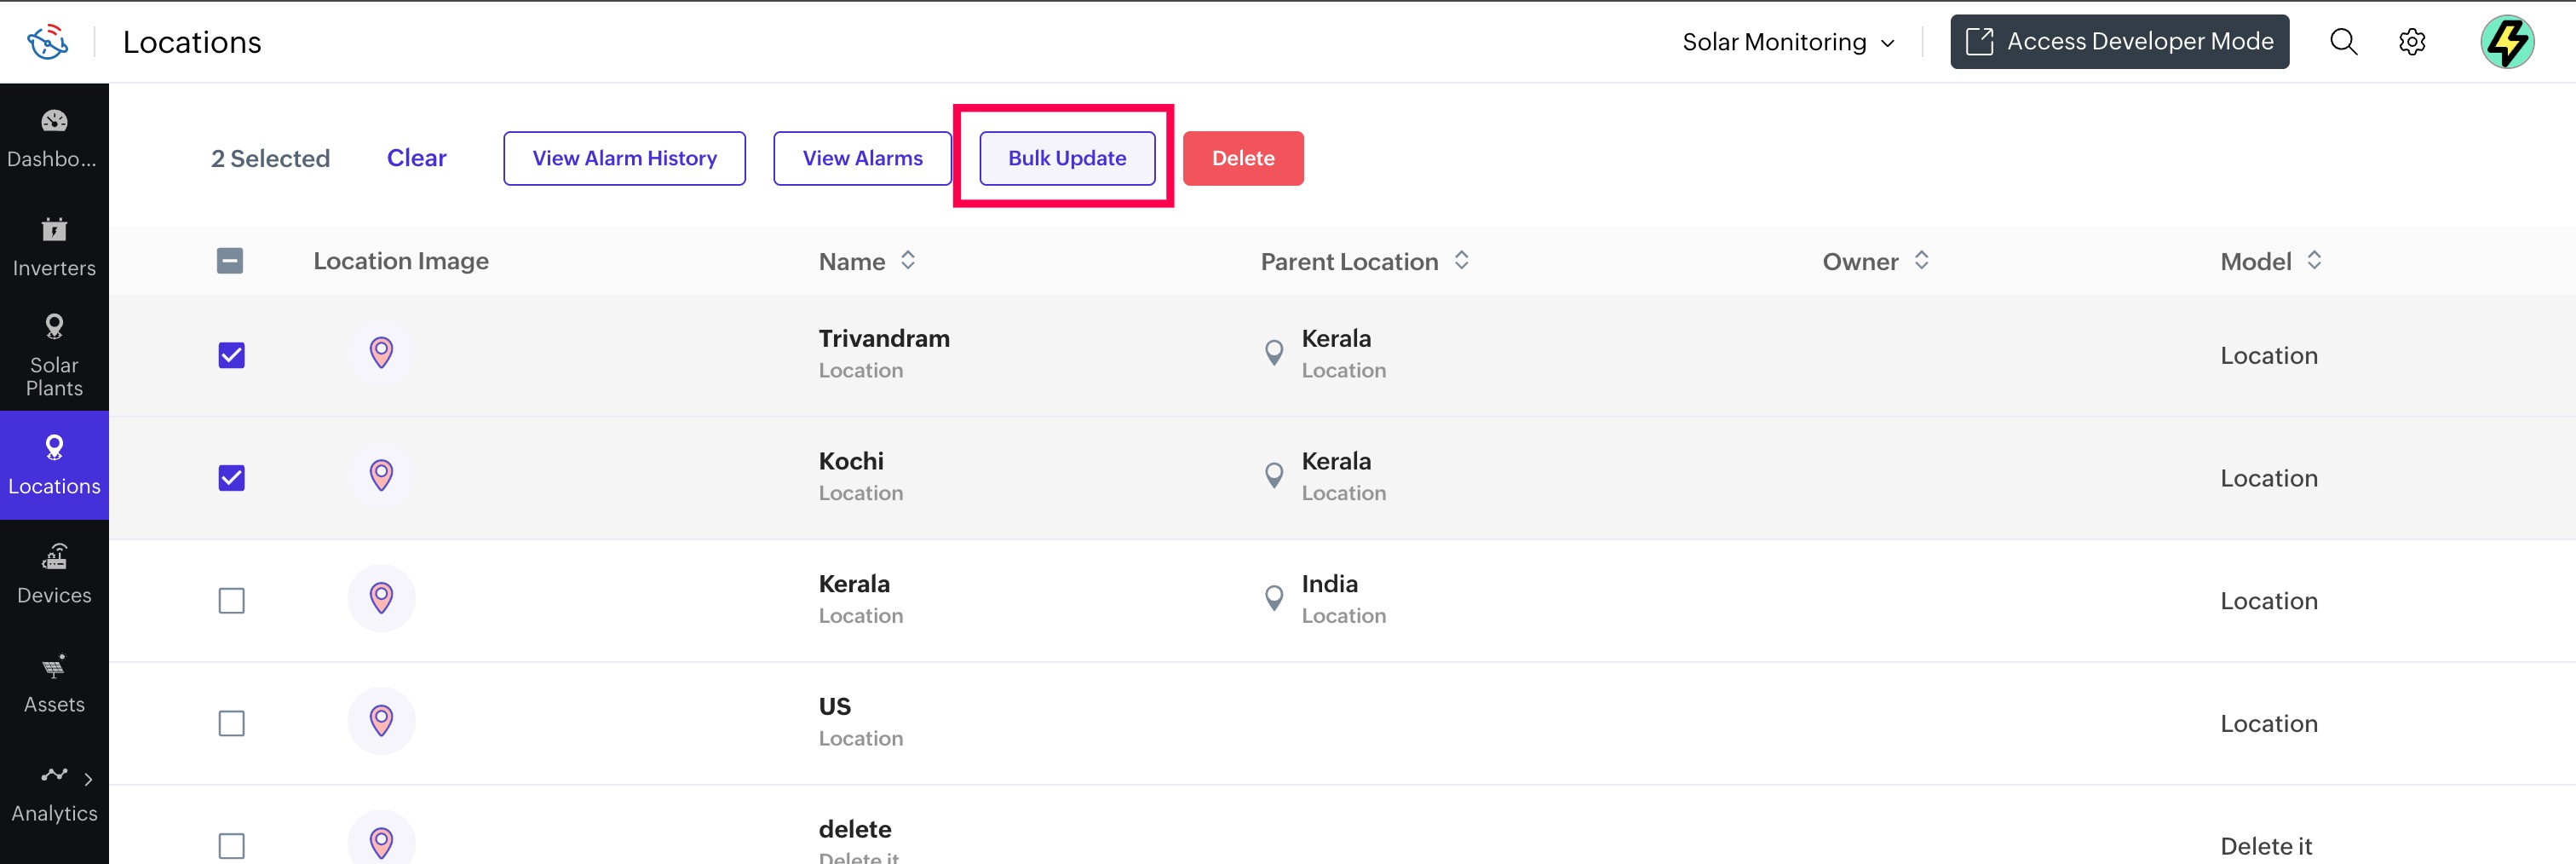This screenshot has height=864, width=2576.
Task: Open Solar Plants sidebar item
Action: (54, 355)
